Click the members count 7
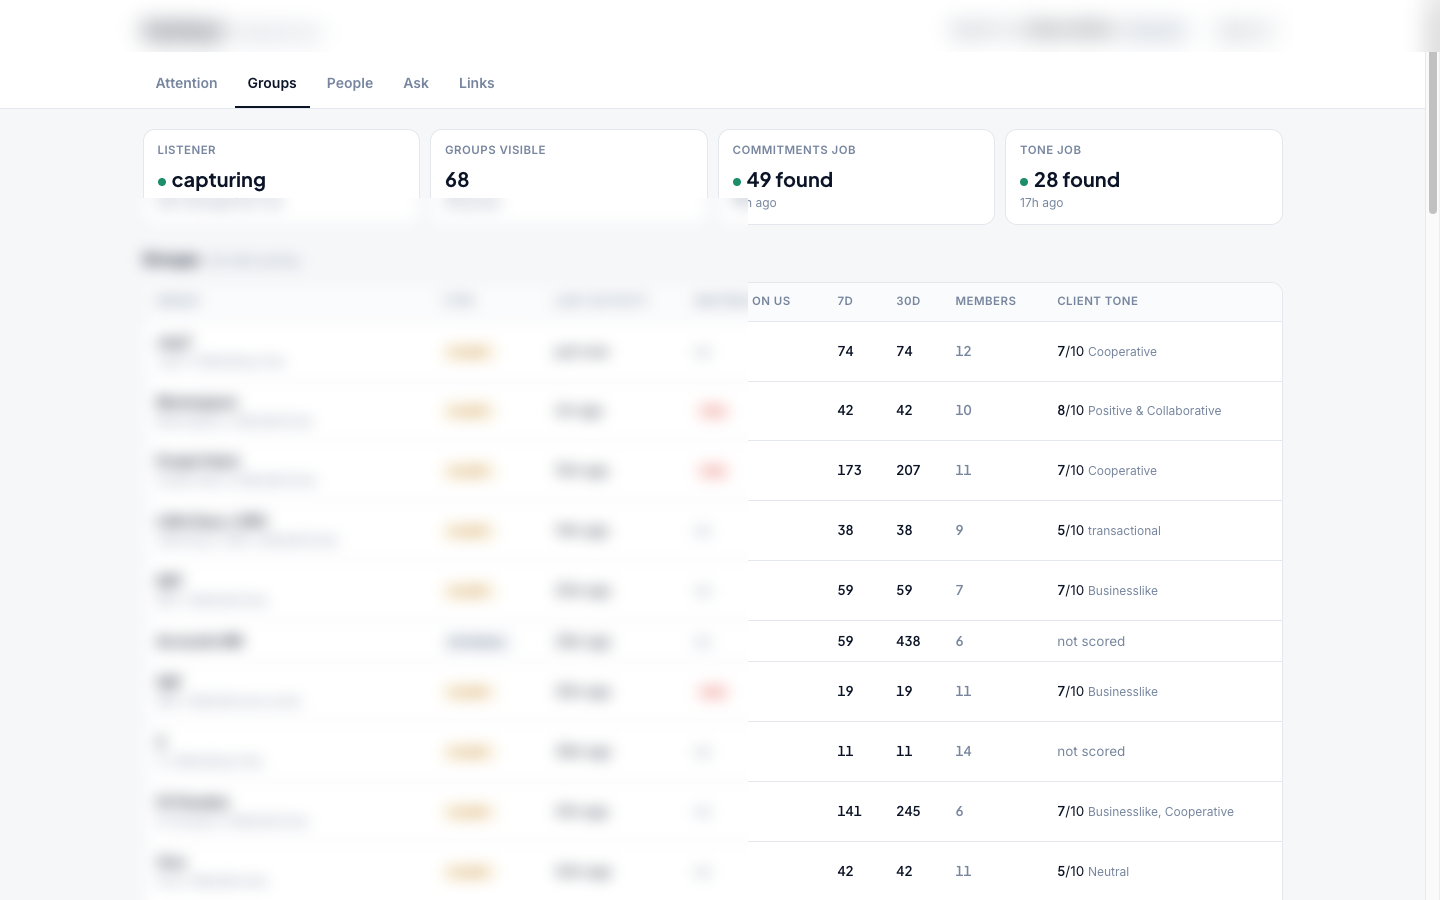 [959, 590]
